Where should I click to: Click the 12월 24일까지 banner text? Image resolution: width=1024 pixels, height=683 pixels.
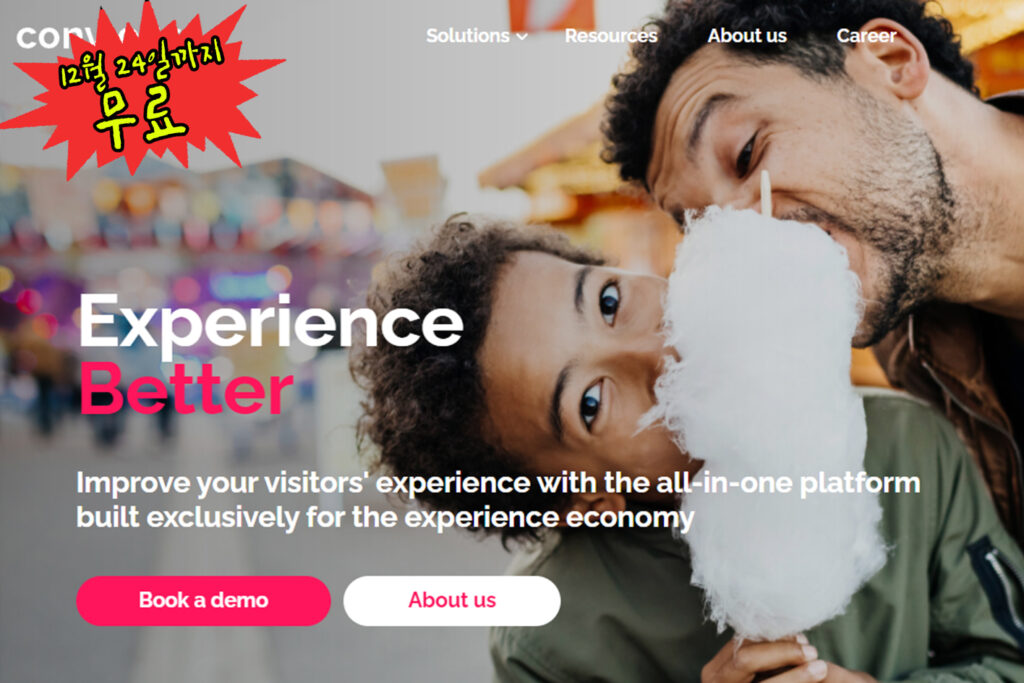point(142,63)
